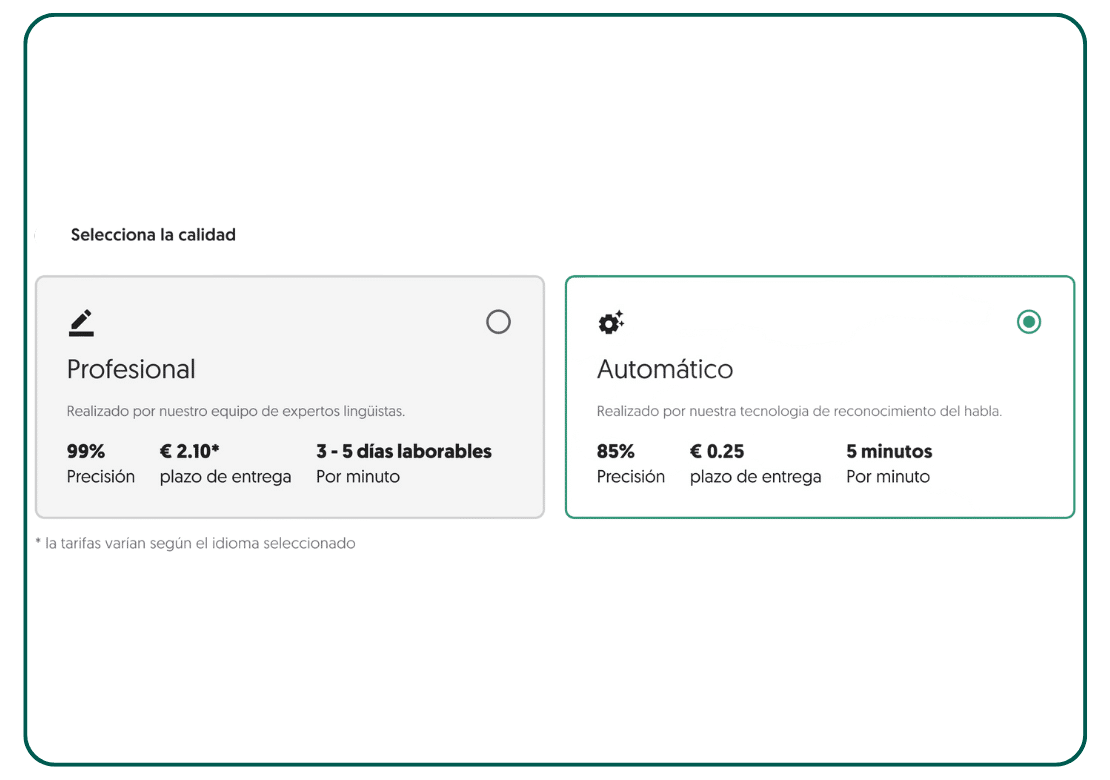Image resolution: width=1110 pixels, height=780 pixels.
Task: Click the Automático card title
Action: [x=665, y=369]
